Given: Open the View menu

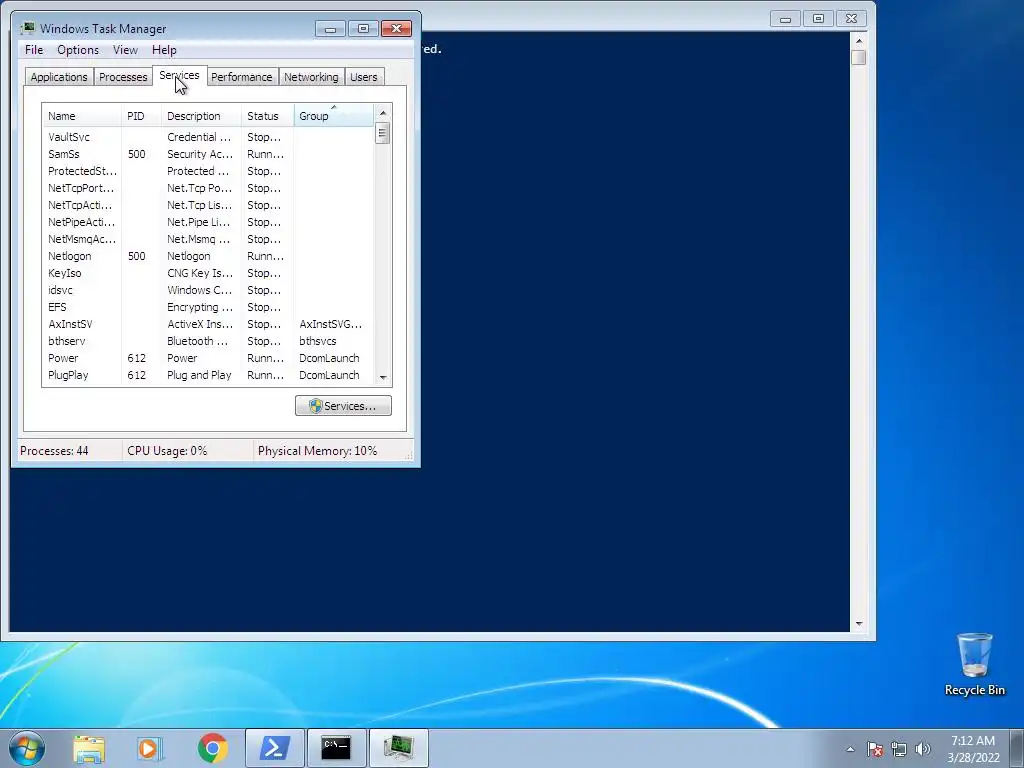Looking at the screenshot, I should click(x=125, y=50).
